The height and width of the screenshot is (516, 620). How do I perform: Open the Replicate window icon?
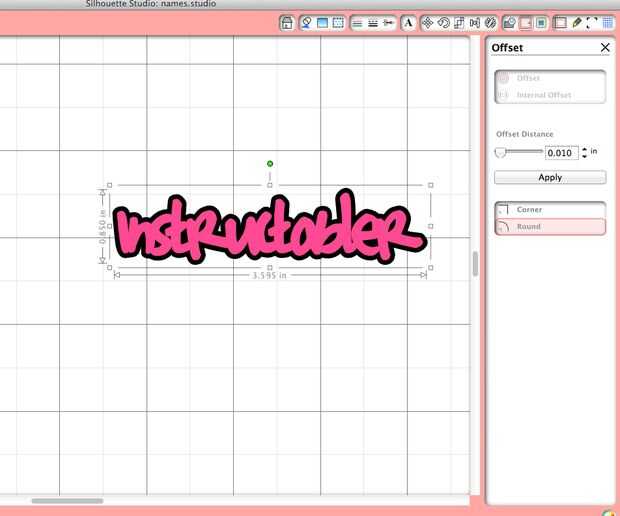[491, 23]
